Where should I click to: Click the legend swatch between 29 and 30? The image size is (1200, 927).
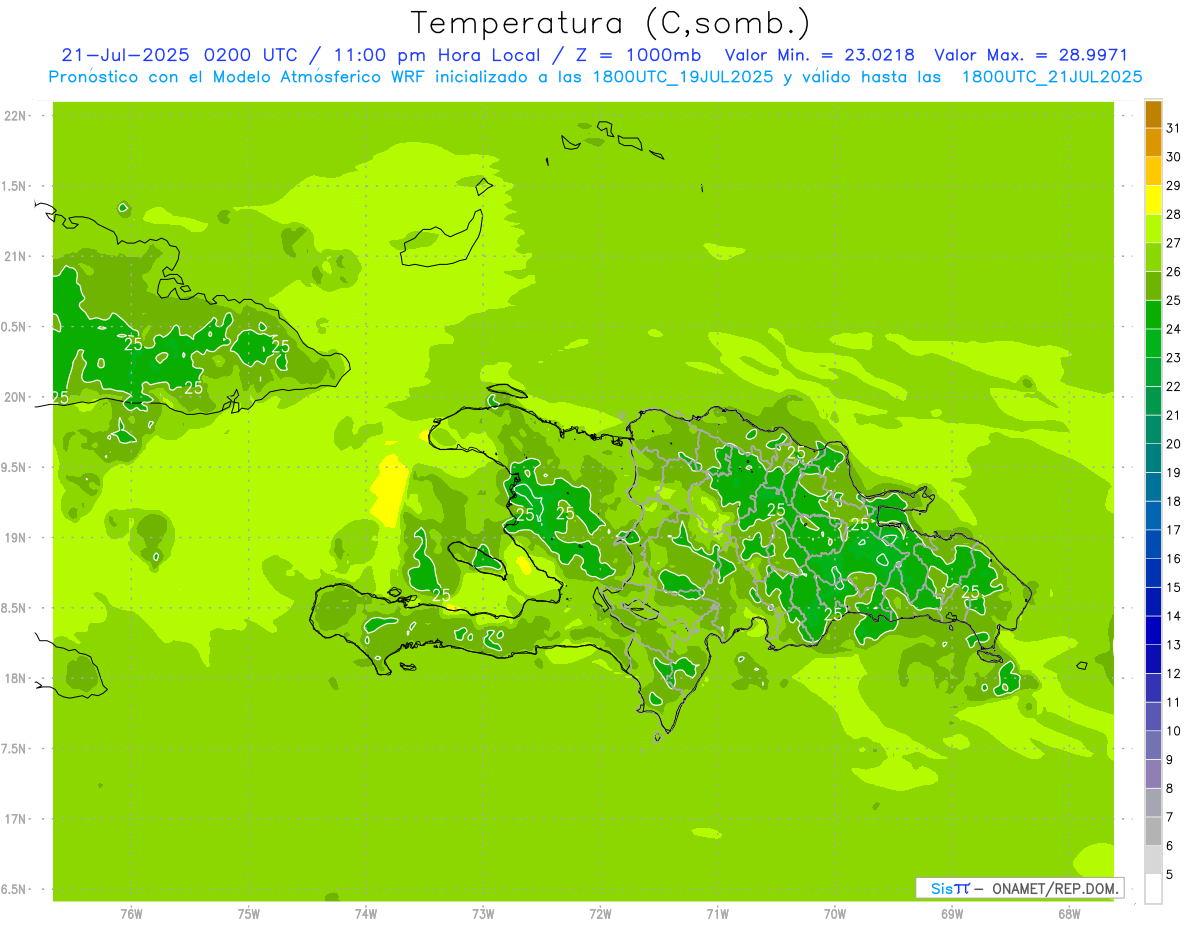click(1153, 171)
